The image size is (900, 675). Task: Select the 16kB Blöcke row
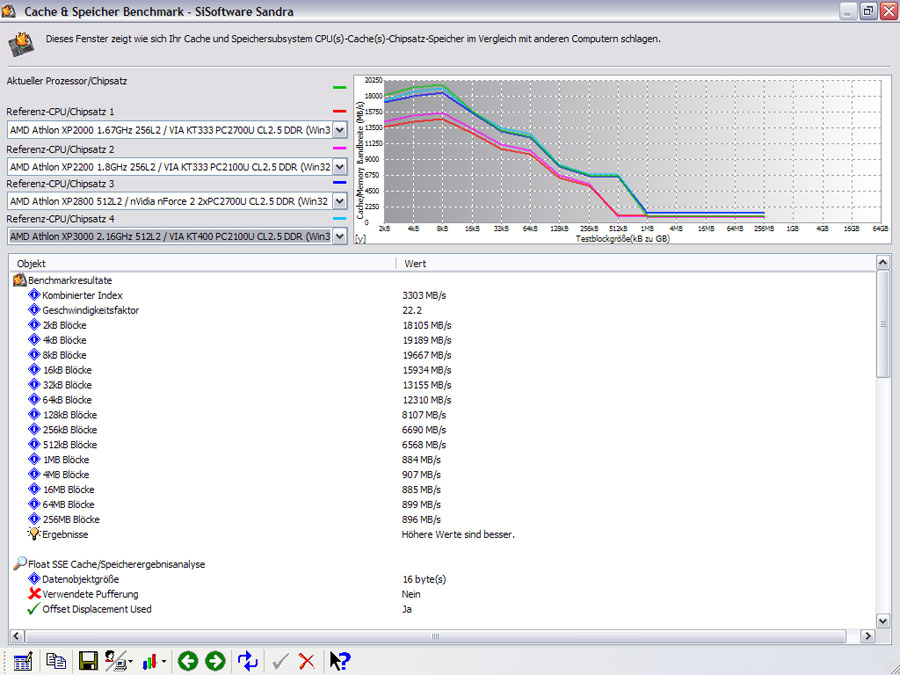pyautogui.click(x=442, y=370)
